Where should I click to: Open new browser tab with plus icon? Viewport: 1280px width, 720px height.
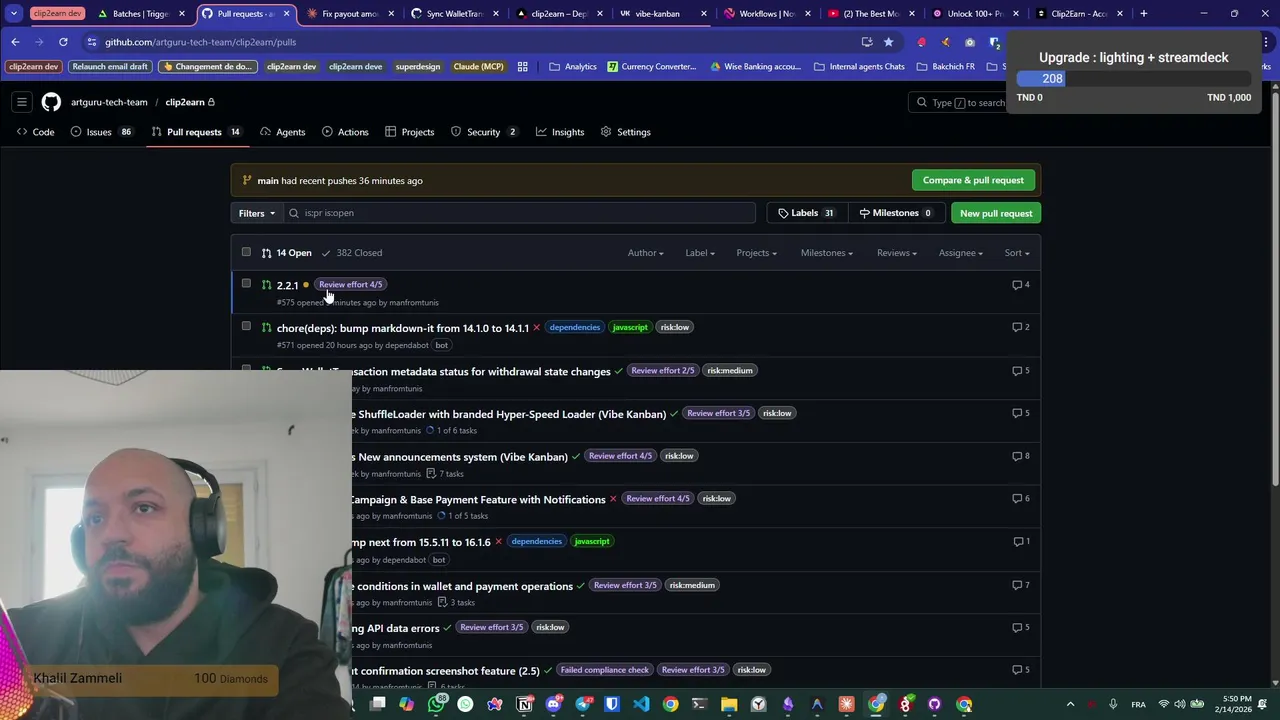click(1144, 14)
